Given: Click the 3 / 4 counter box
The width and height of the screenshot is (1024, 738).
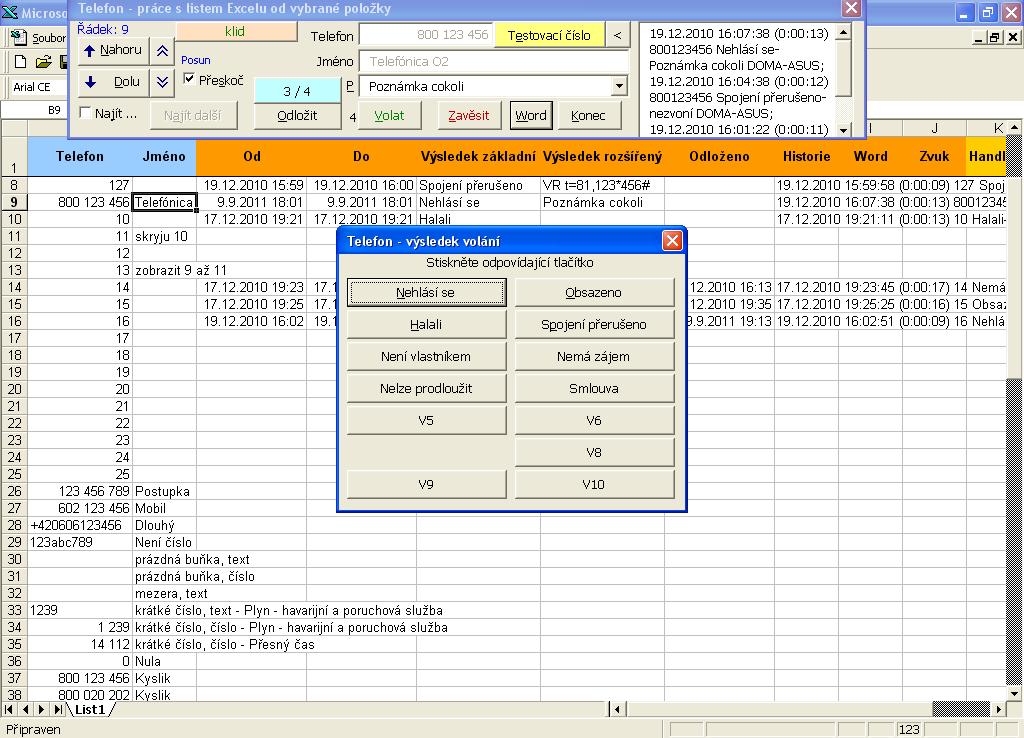Looking at the screenshot, I should (x=297, y=91).
